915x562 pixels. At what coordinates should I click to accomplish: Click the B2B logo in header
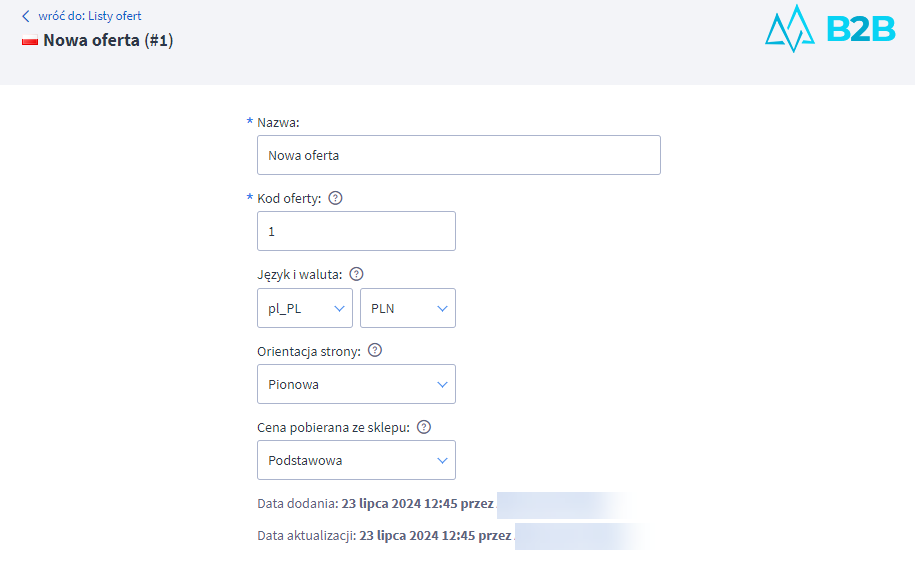829,28
